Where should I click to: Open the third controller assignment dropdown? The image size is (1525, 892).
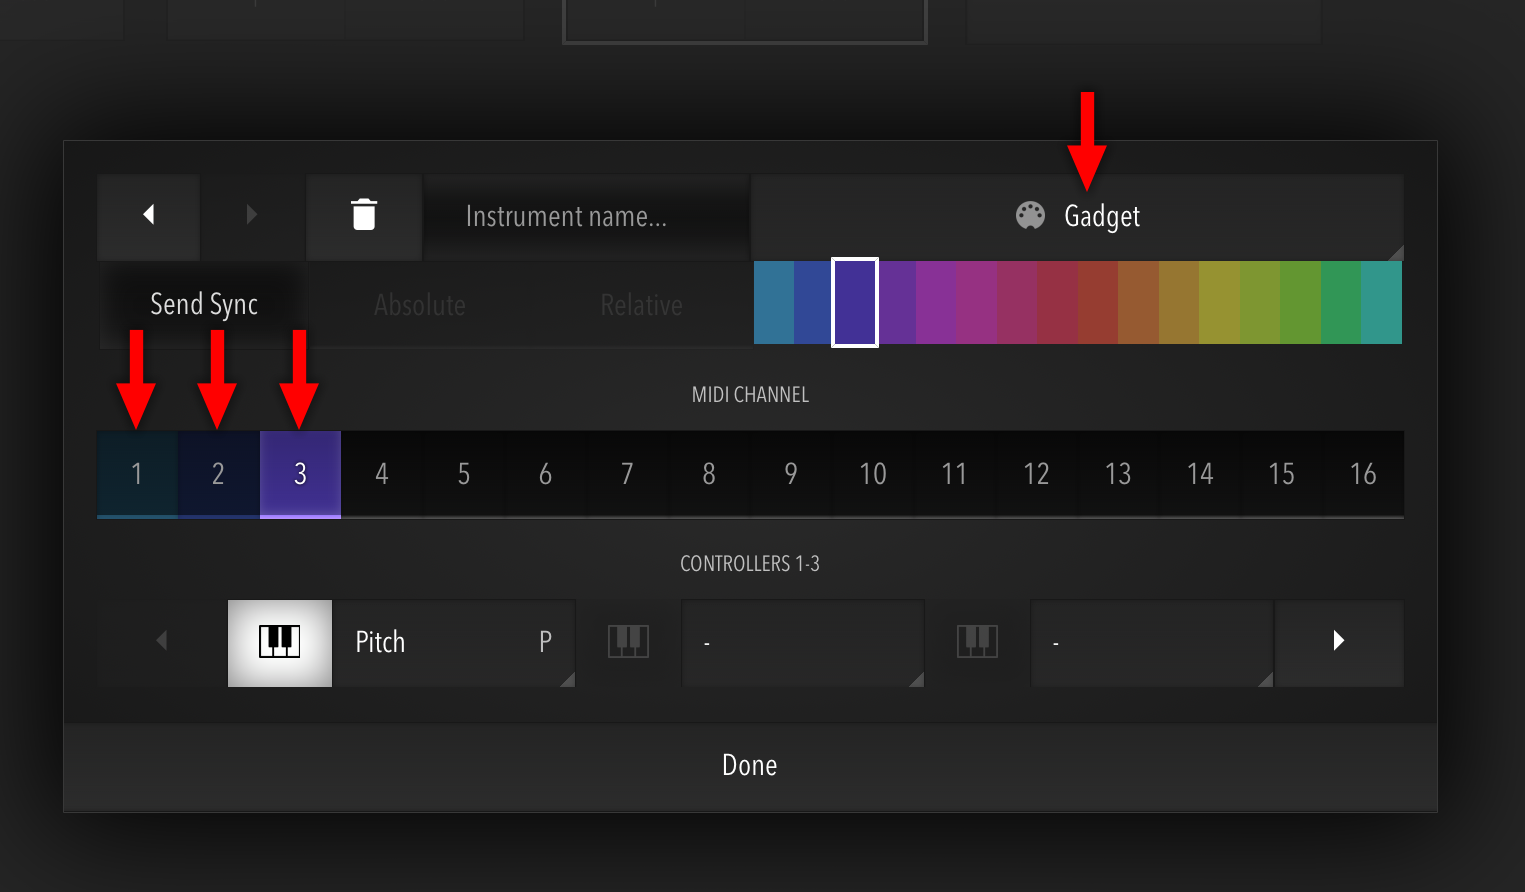[x=1152, y=643]
